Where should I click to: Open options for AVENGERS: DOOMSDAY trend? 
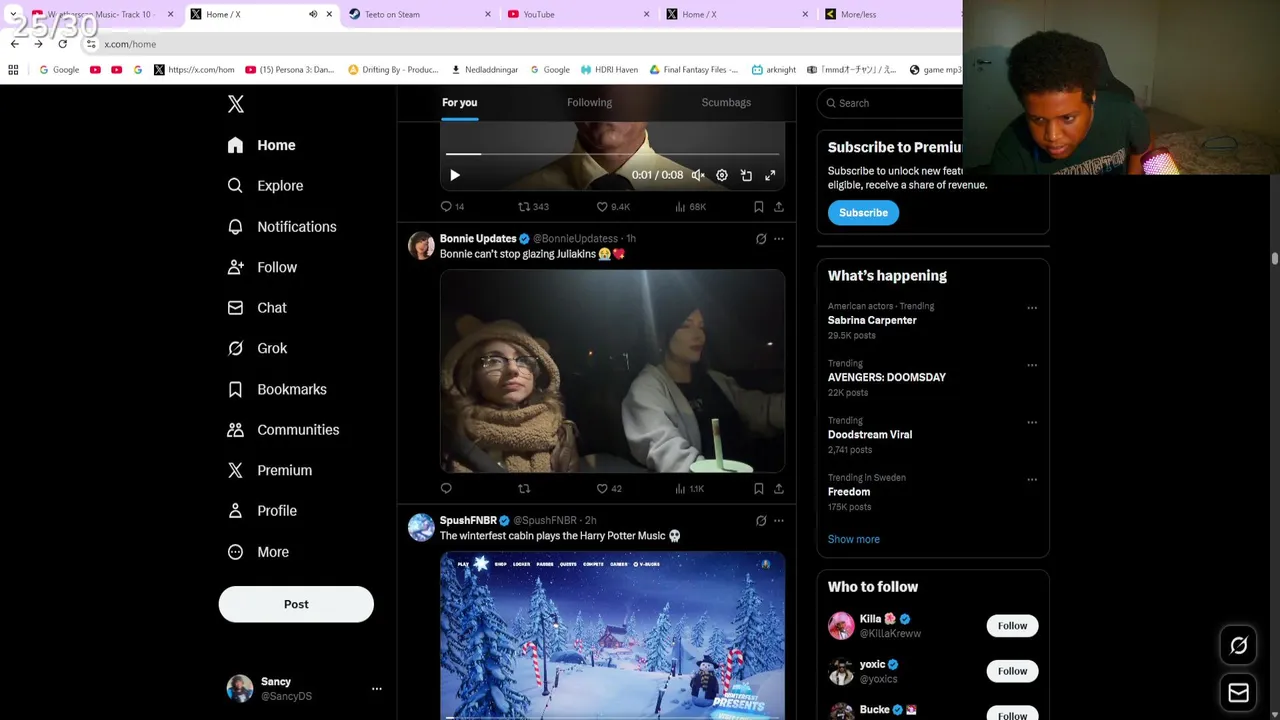point(1032,365)
